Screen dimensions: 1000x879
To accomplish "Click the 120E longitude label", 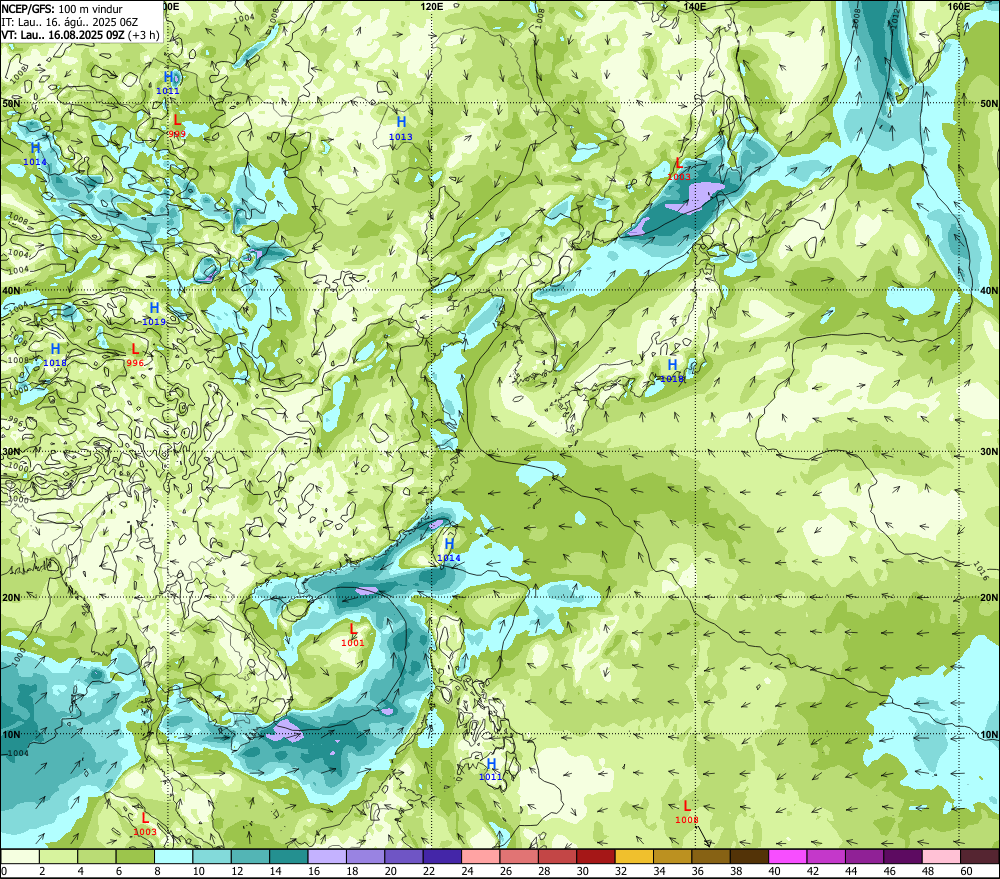I will (x=432, y=6).
